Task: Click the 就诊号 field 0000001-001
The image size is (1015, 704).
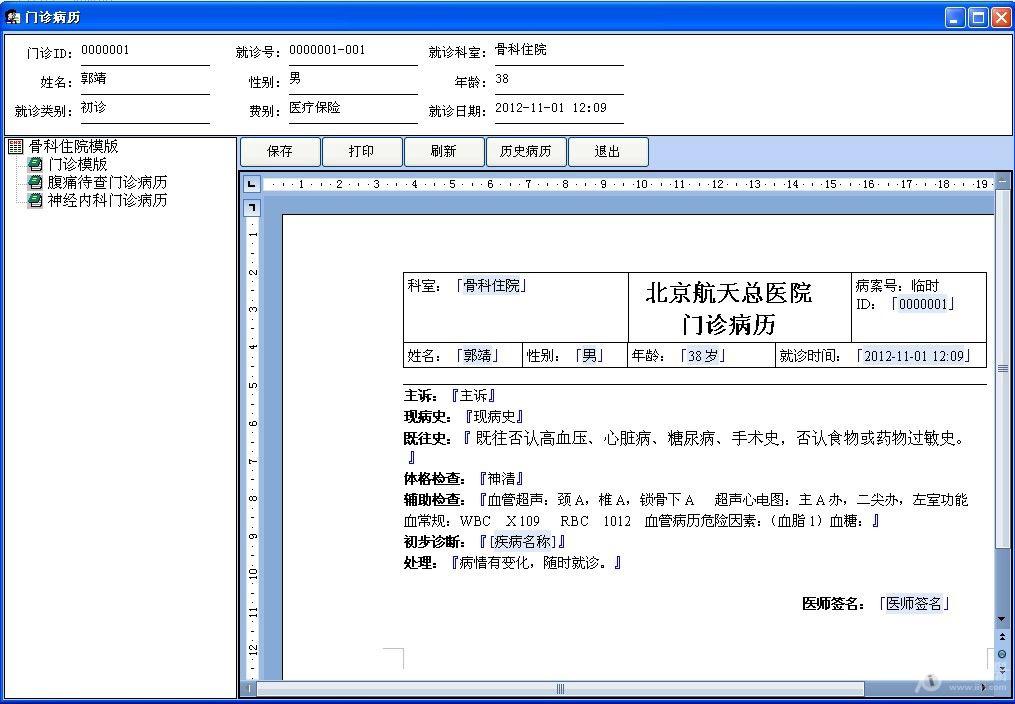Action: (353, 52)
